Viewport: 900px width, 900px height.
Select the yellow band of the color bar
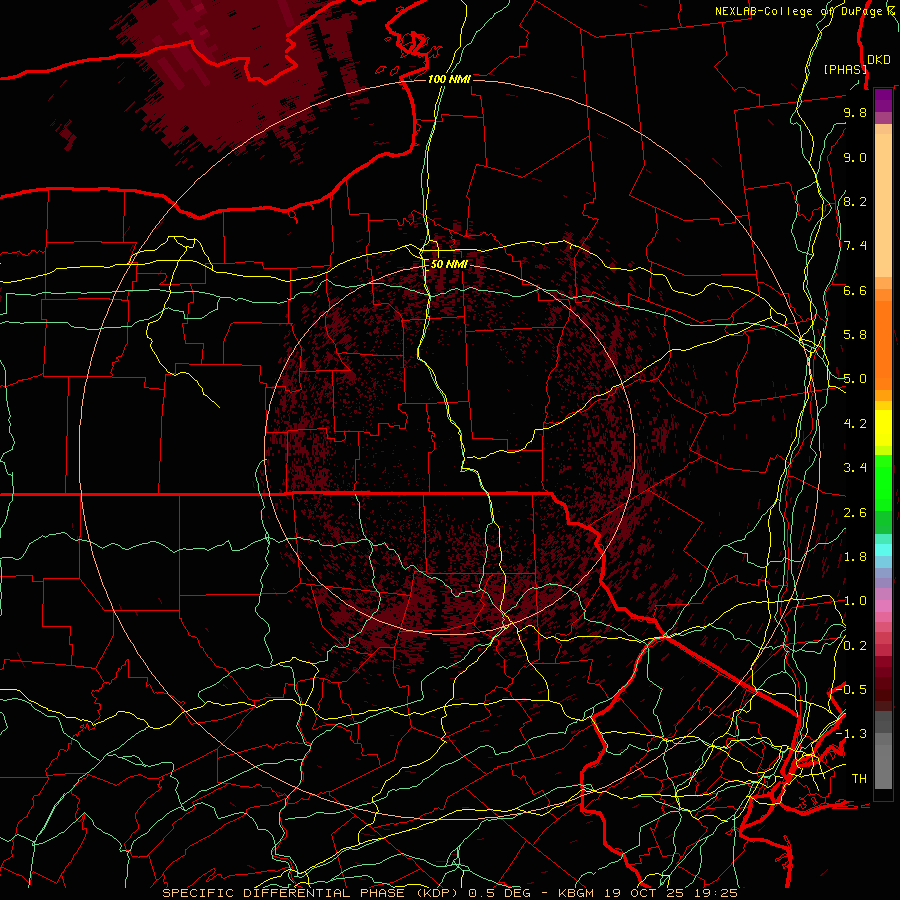coord(883,428)
